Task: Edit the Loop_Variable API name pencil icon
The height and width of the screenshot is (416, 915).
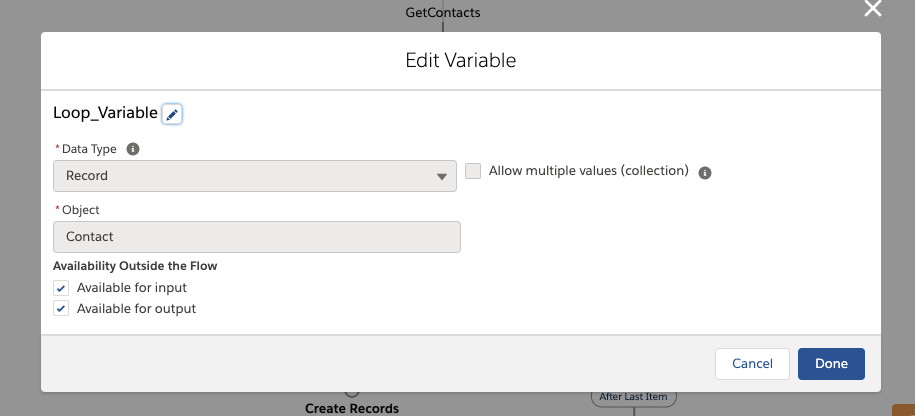Action: coord(172,115)
